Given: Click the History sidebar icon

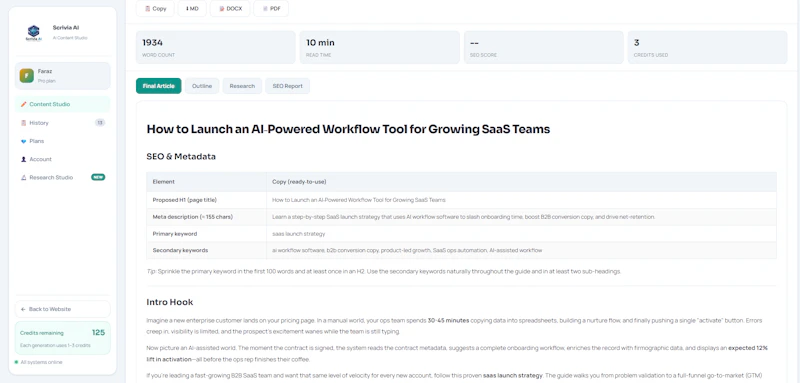Looking at the screenshot, I should click(x=23, y=123).
